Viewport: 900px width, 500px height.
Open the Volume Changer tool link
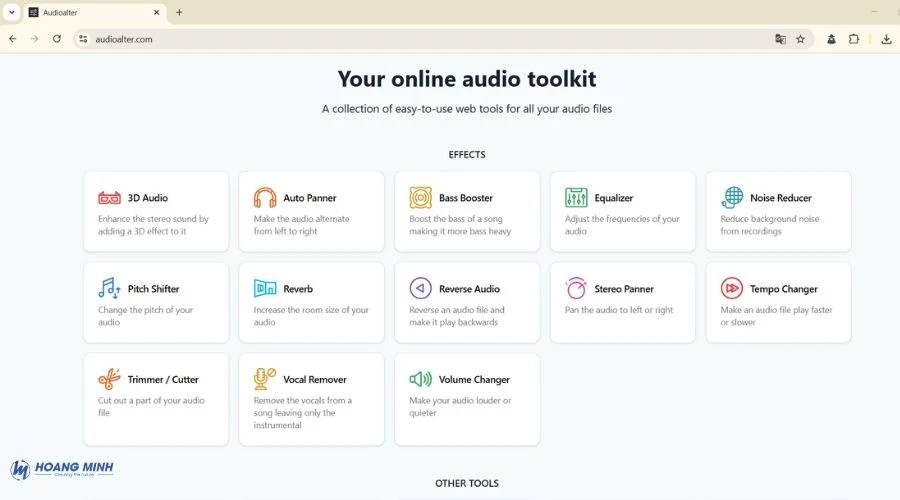pyautogui.click(x=467, y=400)
